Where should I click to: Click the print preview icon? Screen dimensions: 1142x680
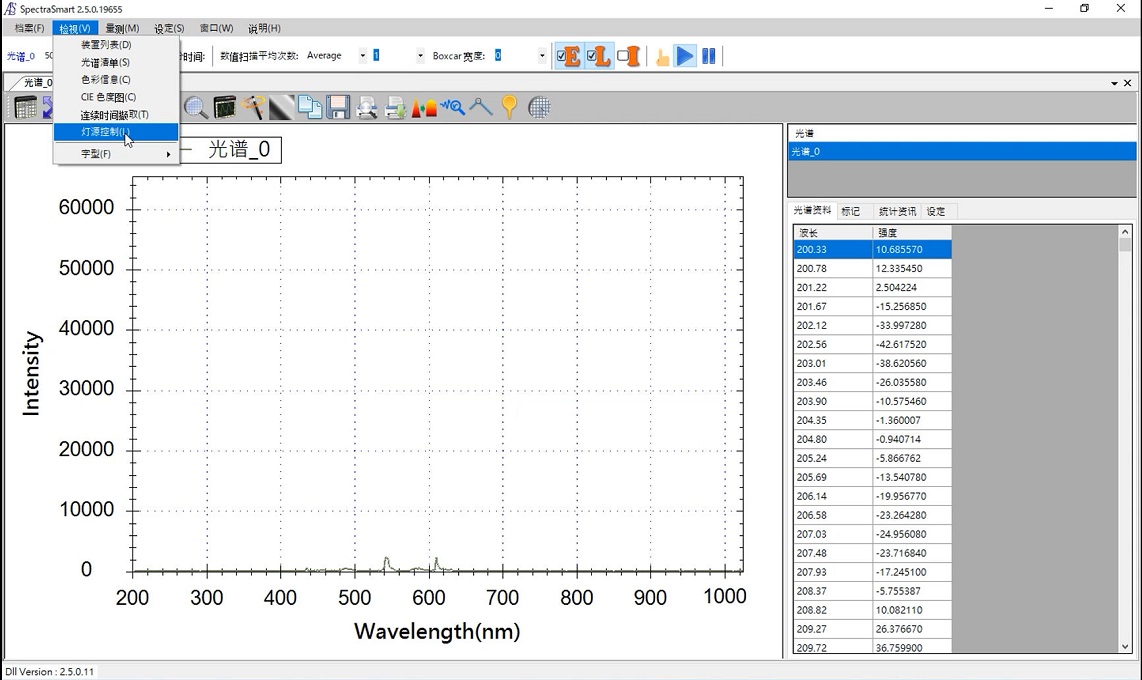(x=366, y=108)
